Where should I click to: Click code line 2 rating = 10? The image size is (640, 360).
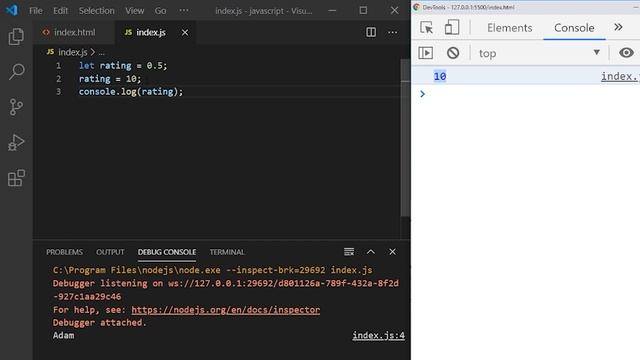(x=110, y=79)
